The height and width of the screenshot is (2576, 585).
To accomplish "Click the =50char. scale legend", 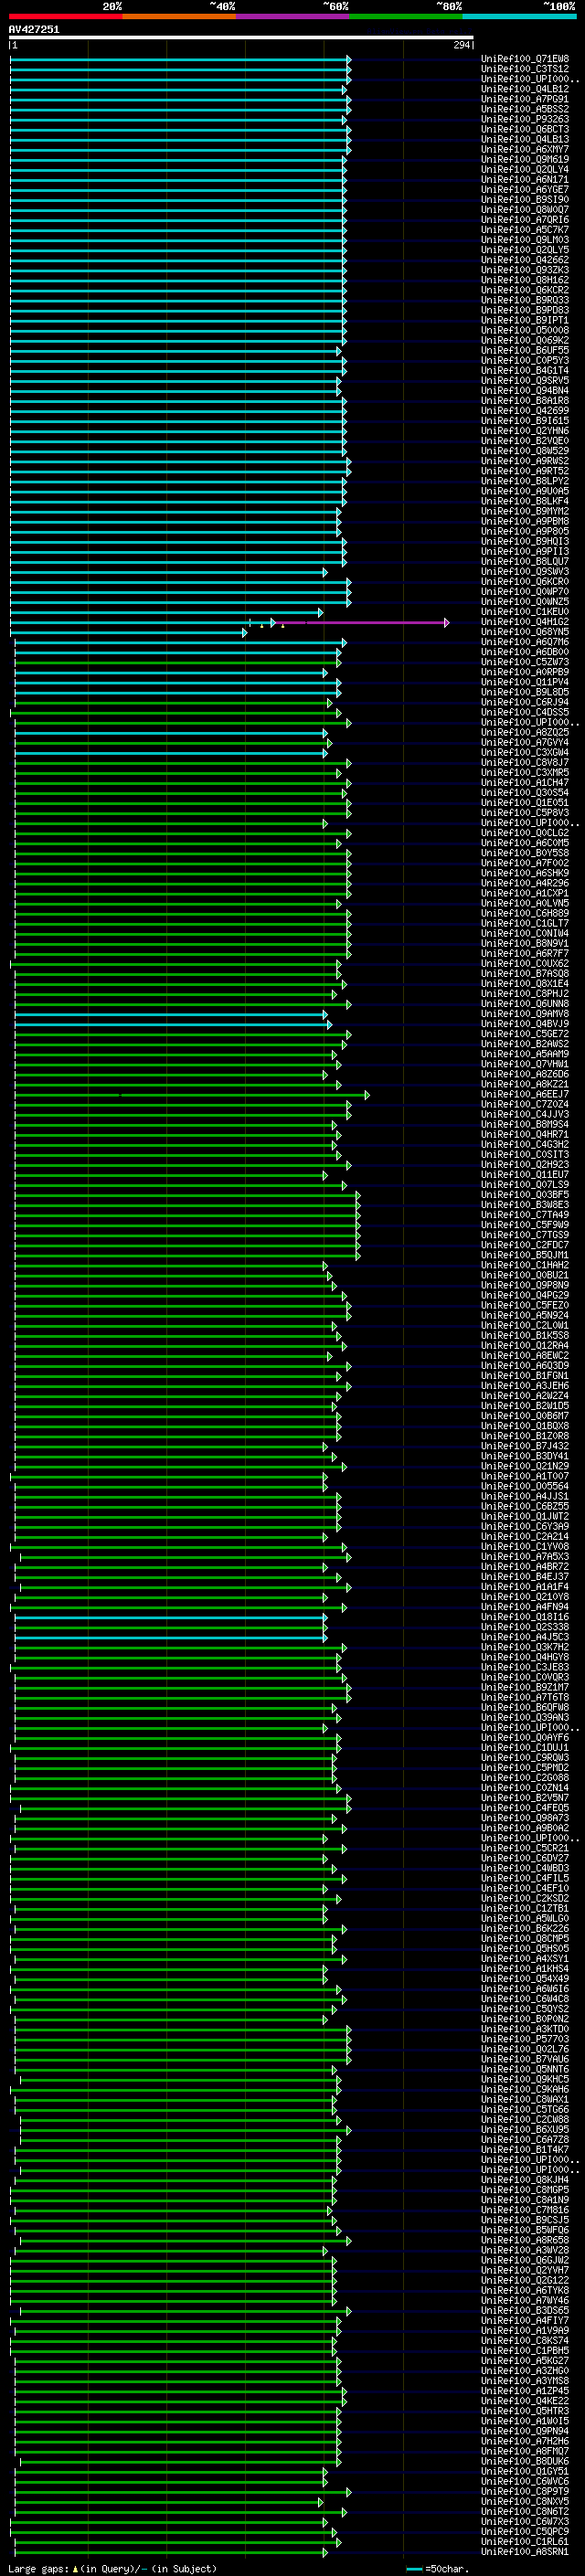I will point(436,2569).
